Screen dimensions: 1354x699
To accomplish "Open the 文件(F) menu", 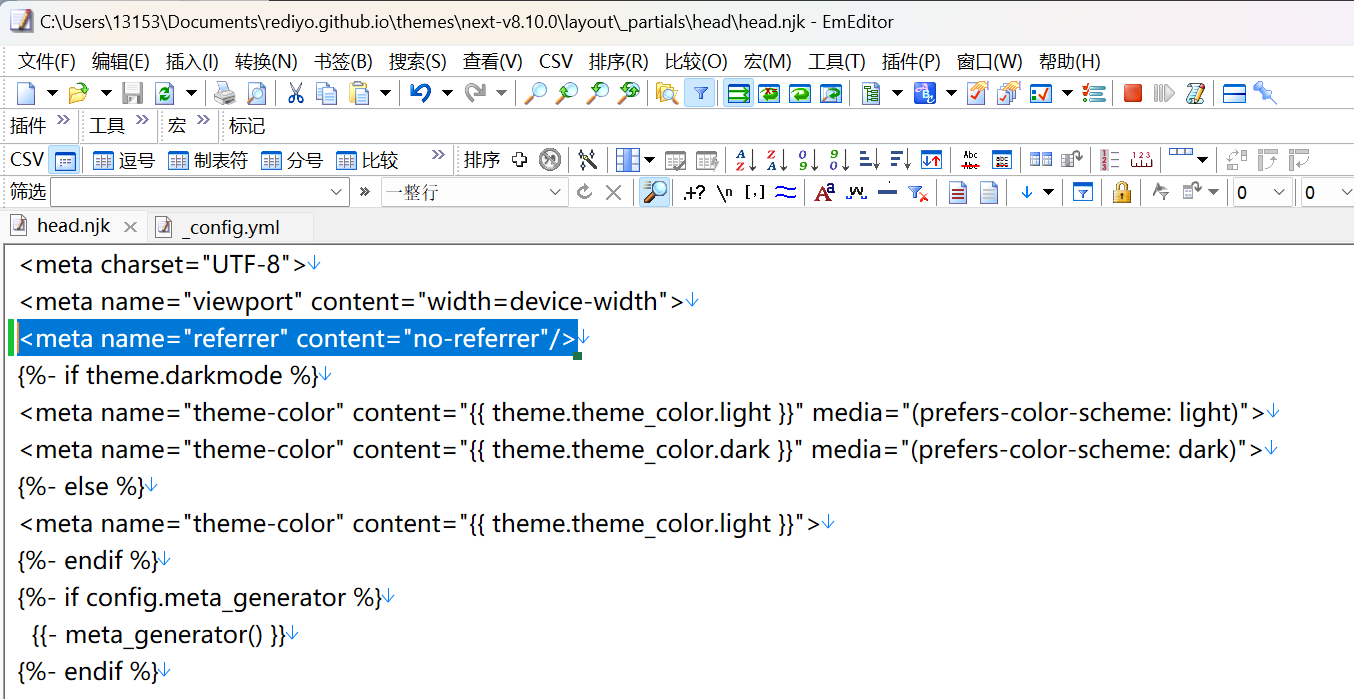I will [47, 61].
